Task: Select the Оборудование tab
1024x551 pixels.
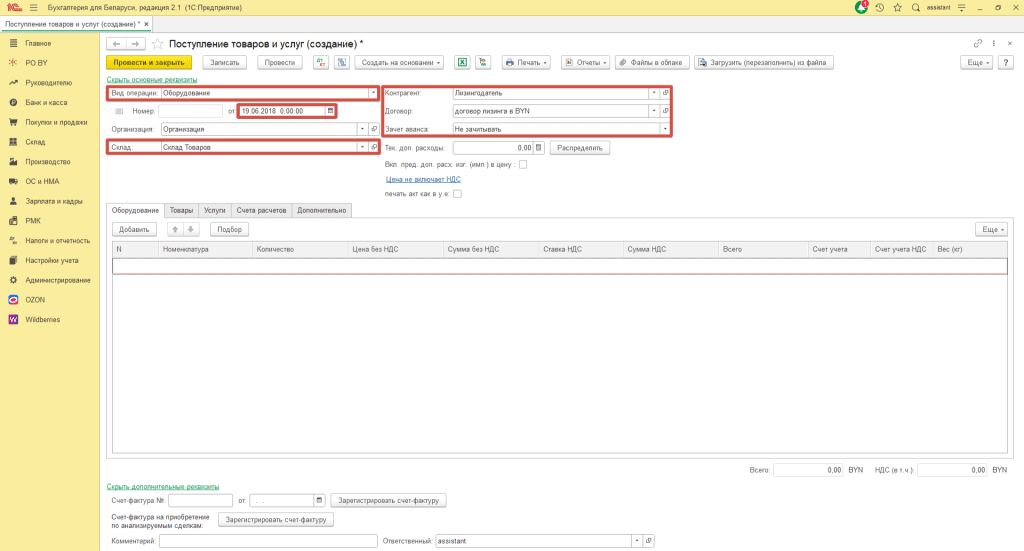Action: 135,210
